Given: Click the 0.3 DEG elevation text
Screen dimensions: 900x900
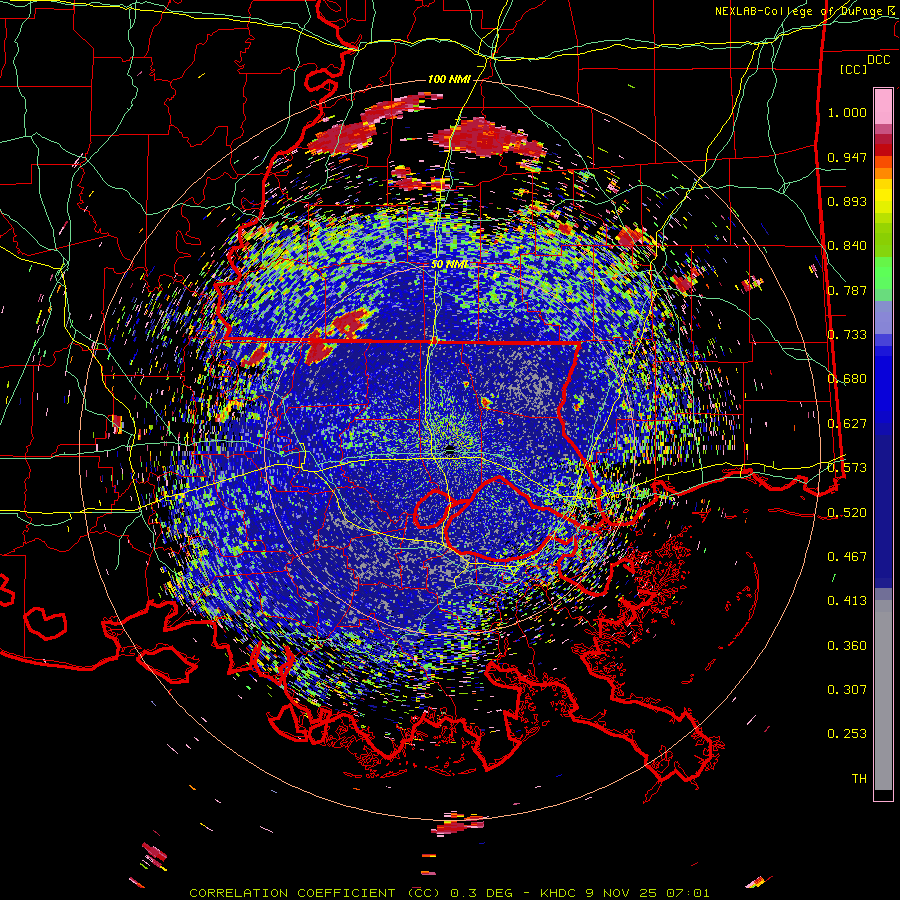Looking at the screenshot, I should click(482, 893).
